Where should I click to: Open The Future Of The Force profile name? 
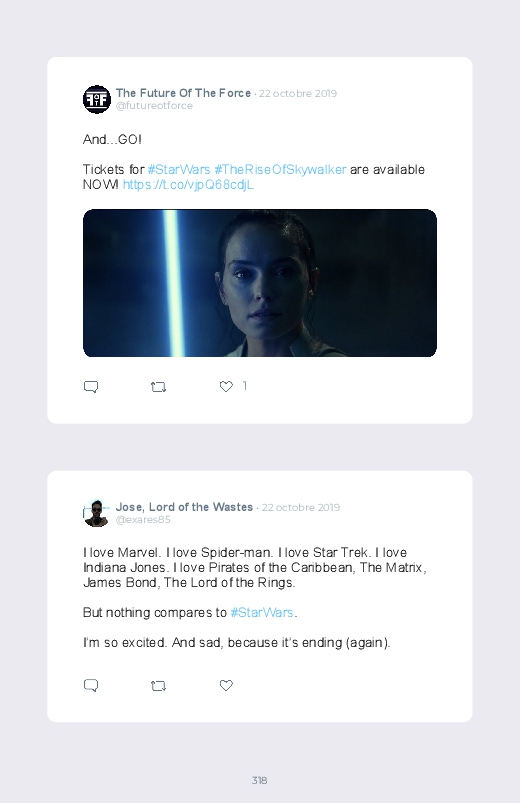[x=183, y=93]
